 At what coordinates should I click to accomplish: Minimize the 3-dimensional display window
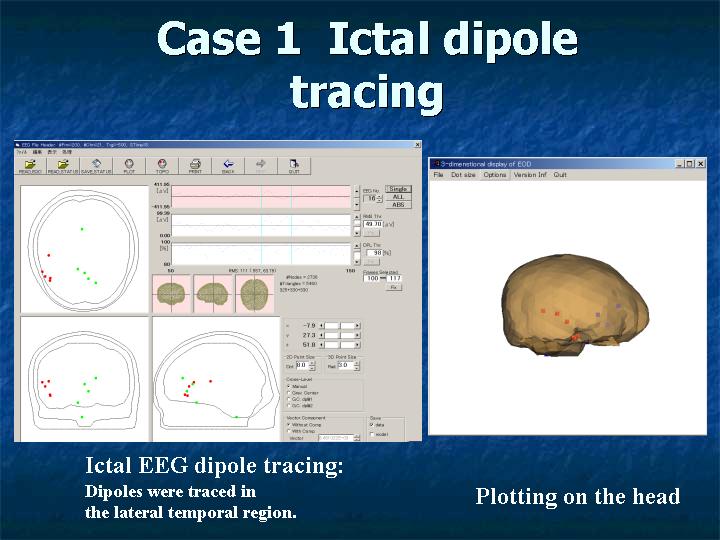[681, 163]
